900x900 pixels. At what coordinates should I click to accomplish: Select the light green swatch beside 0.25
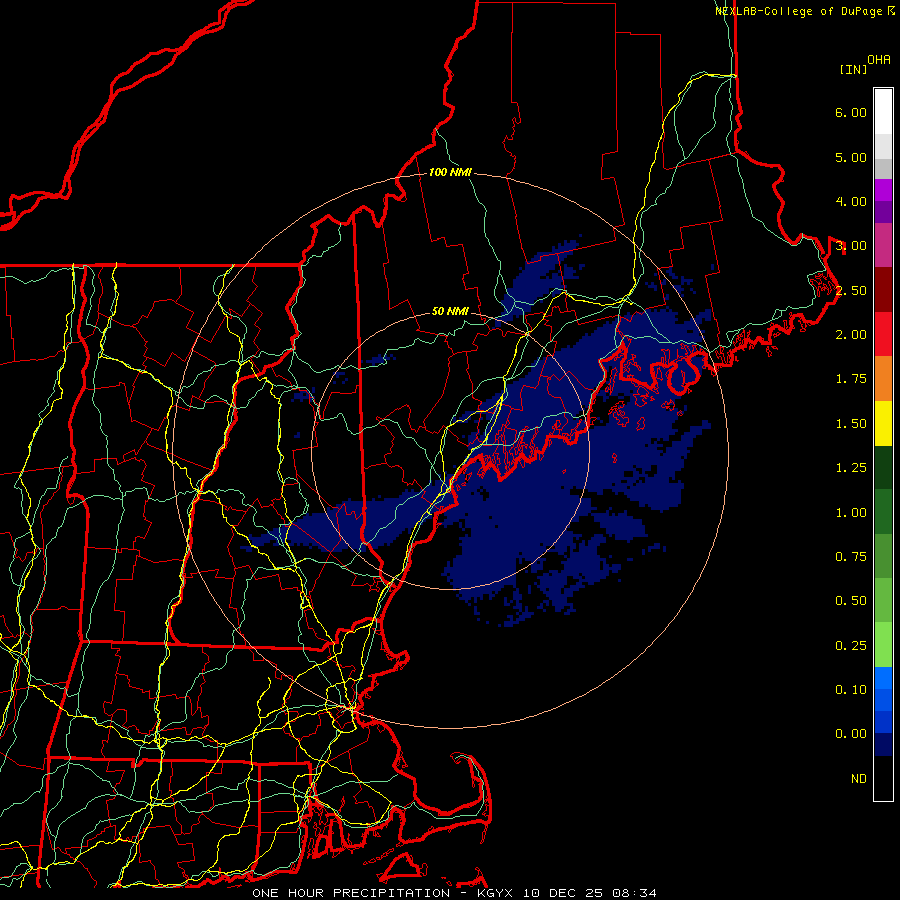(x=883, y=645)
